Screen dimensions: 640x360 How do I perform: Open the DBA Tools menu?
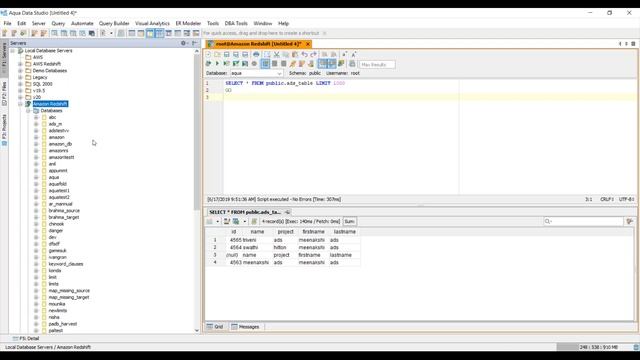tap(236, 23)
